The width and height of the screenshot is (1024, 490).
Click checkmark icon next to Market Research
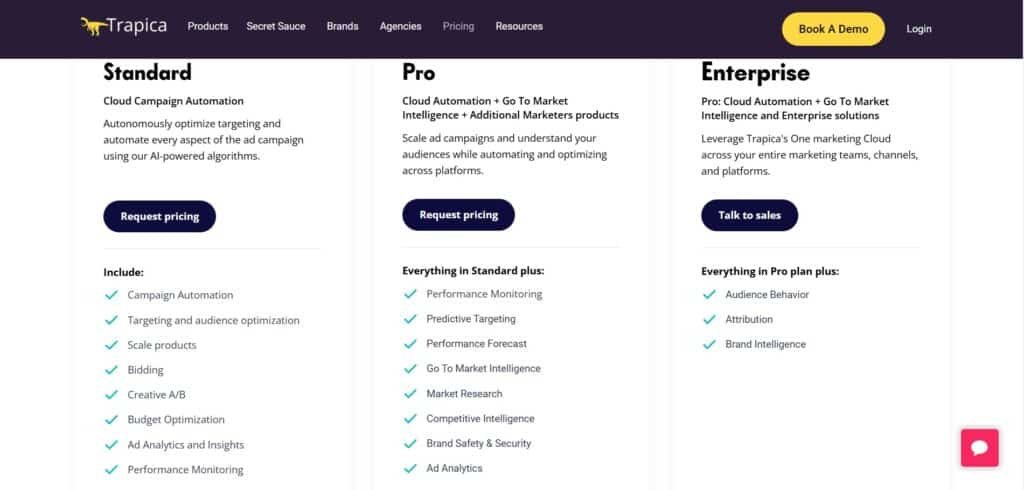[410, 394]
